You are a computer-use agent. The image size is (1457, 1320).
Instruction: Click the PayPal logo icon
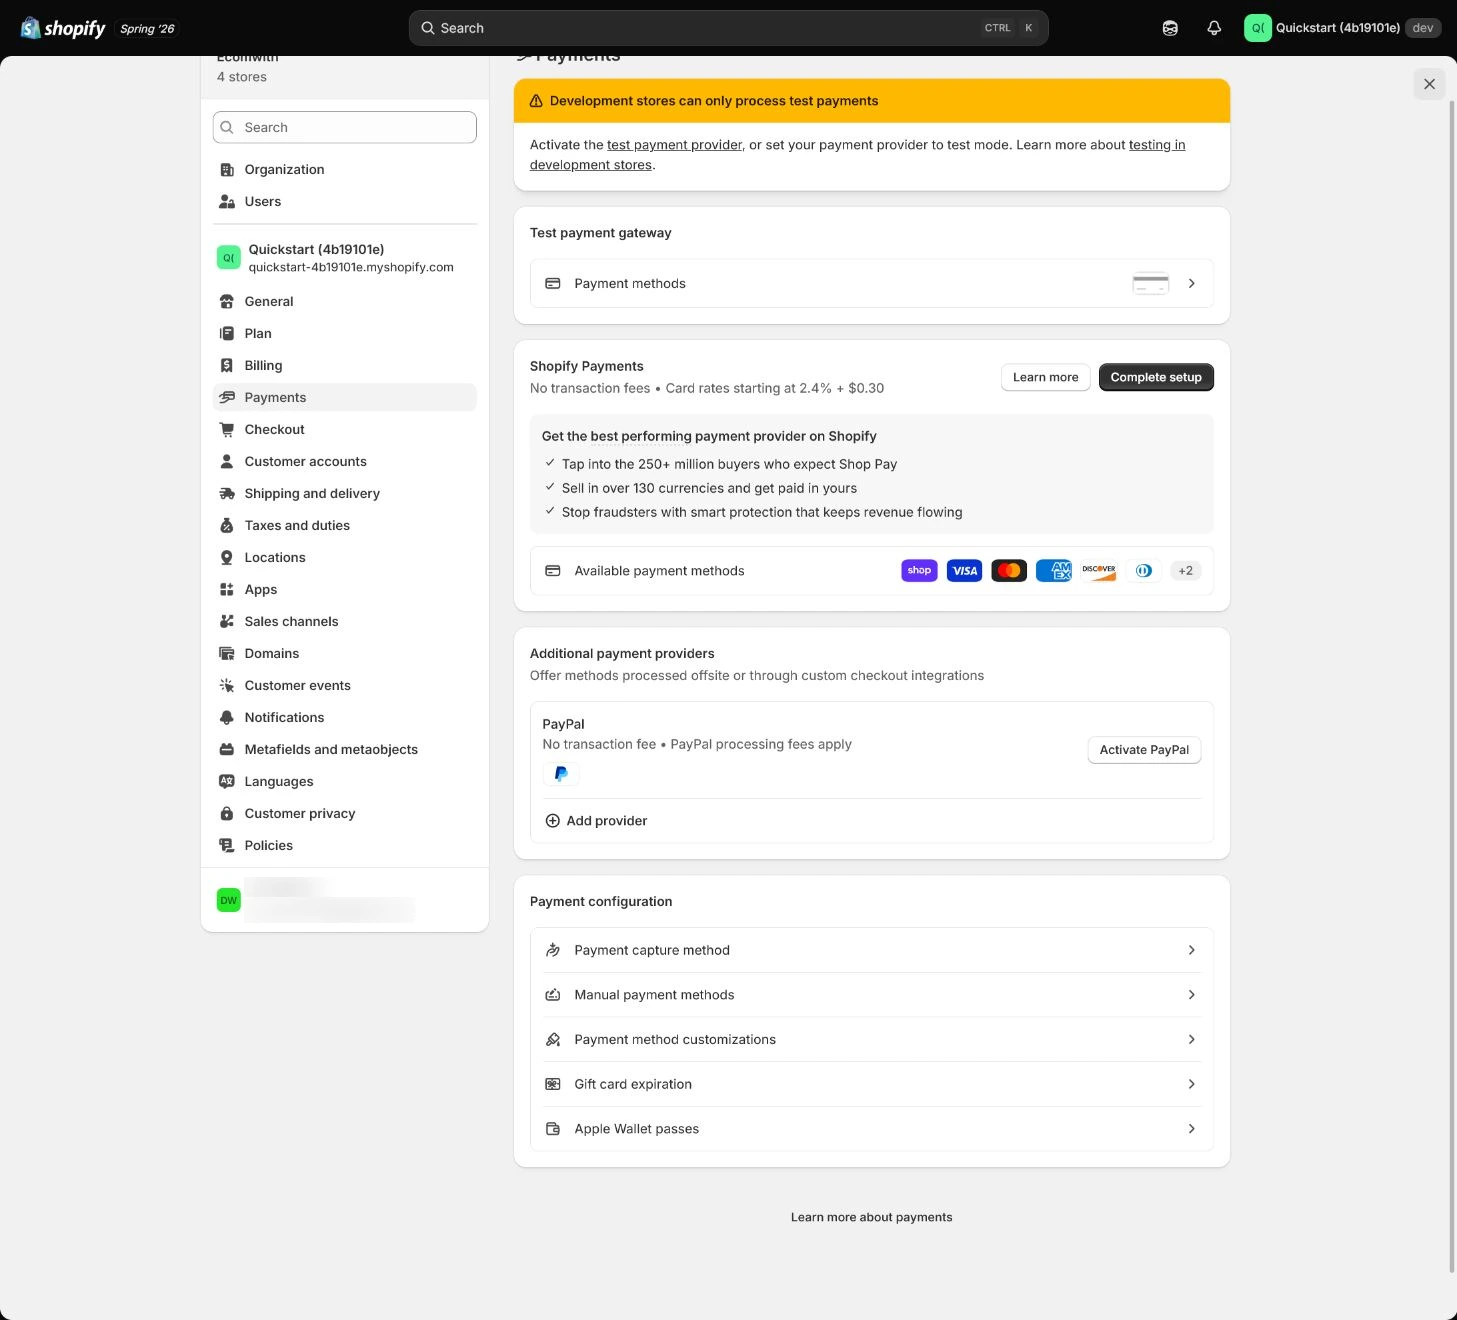click(561, 773)
